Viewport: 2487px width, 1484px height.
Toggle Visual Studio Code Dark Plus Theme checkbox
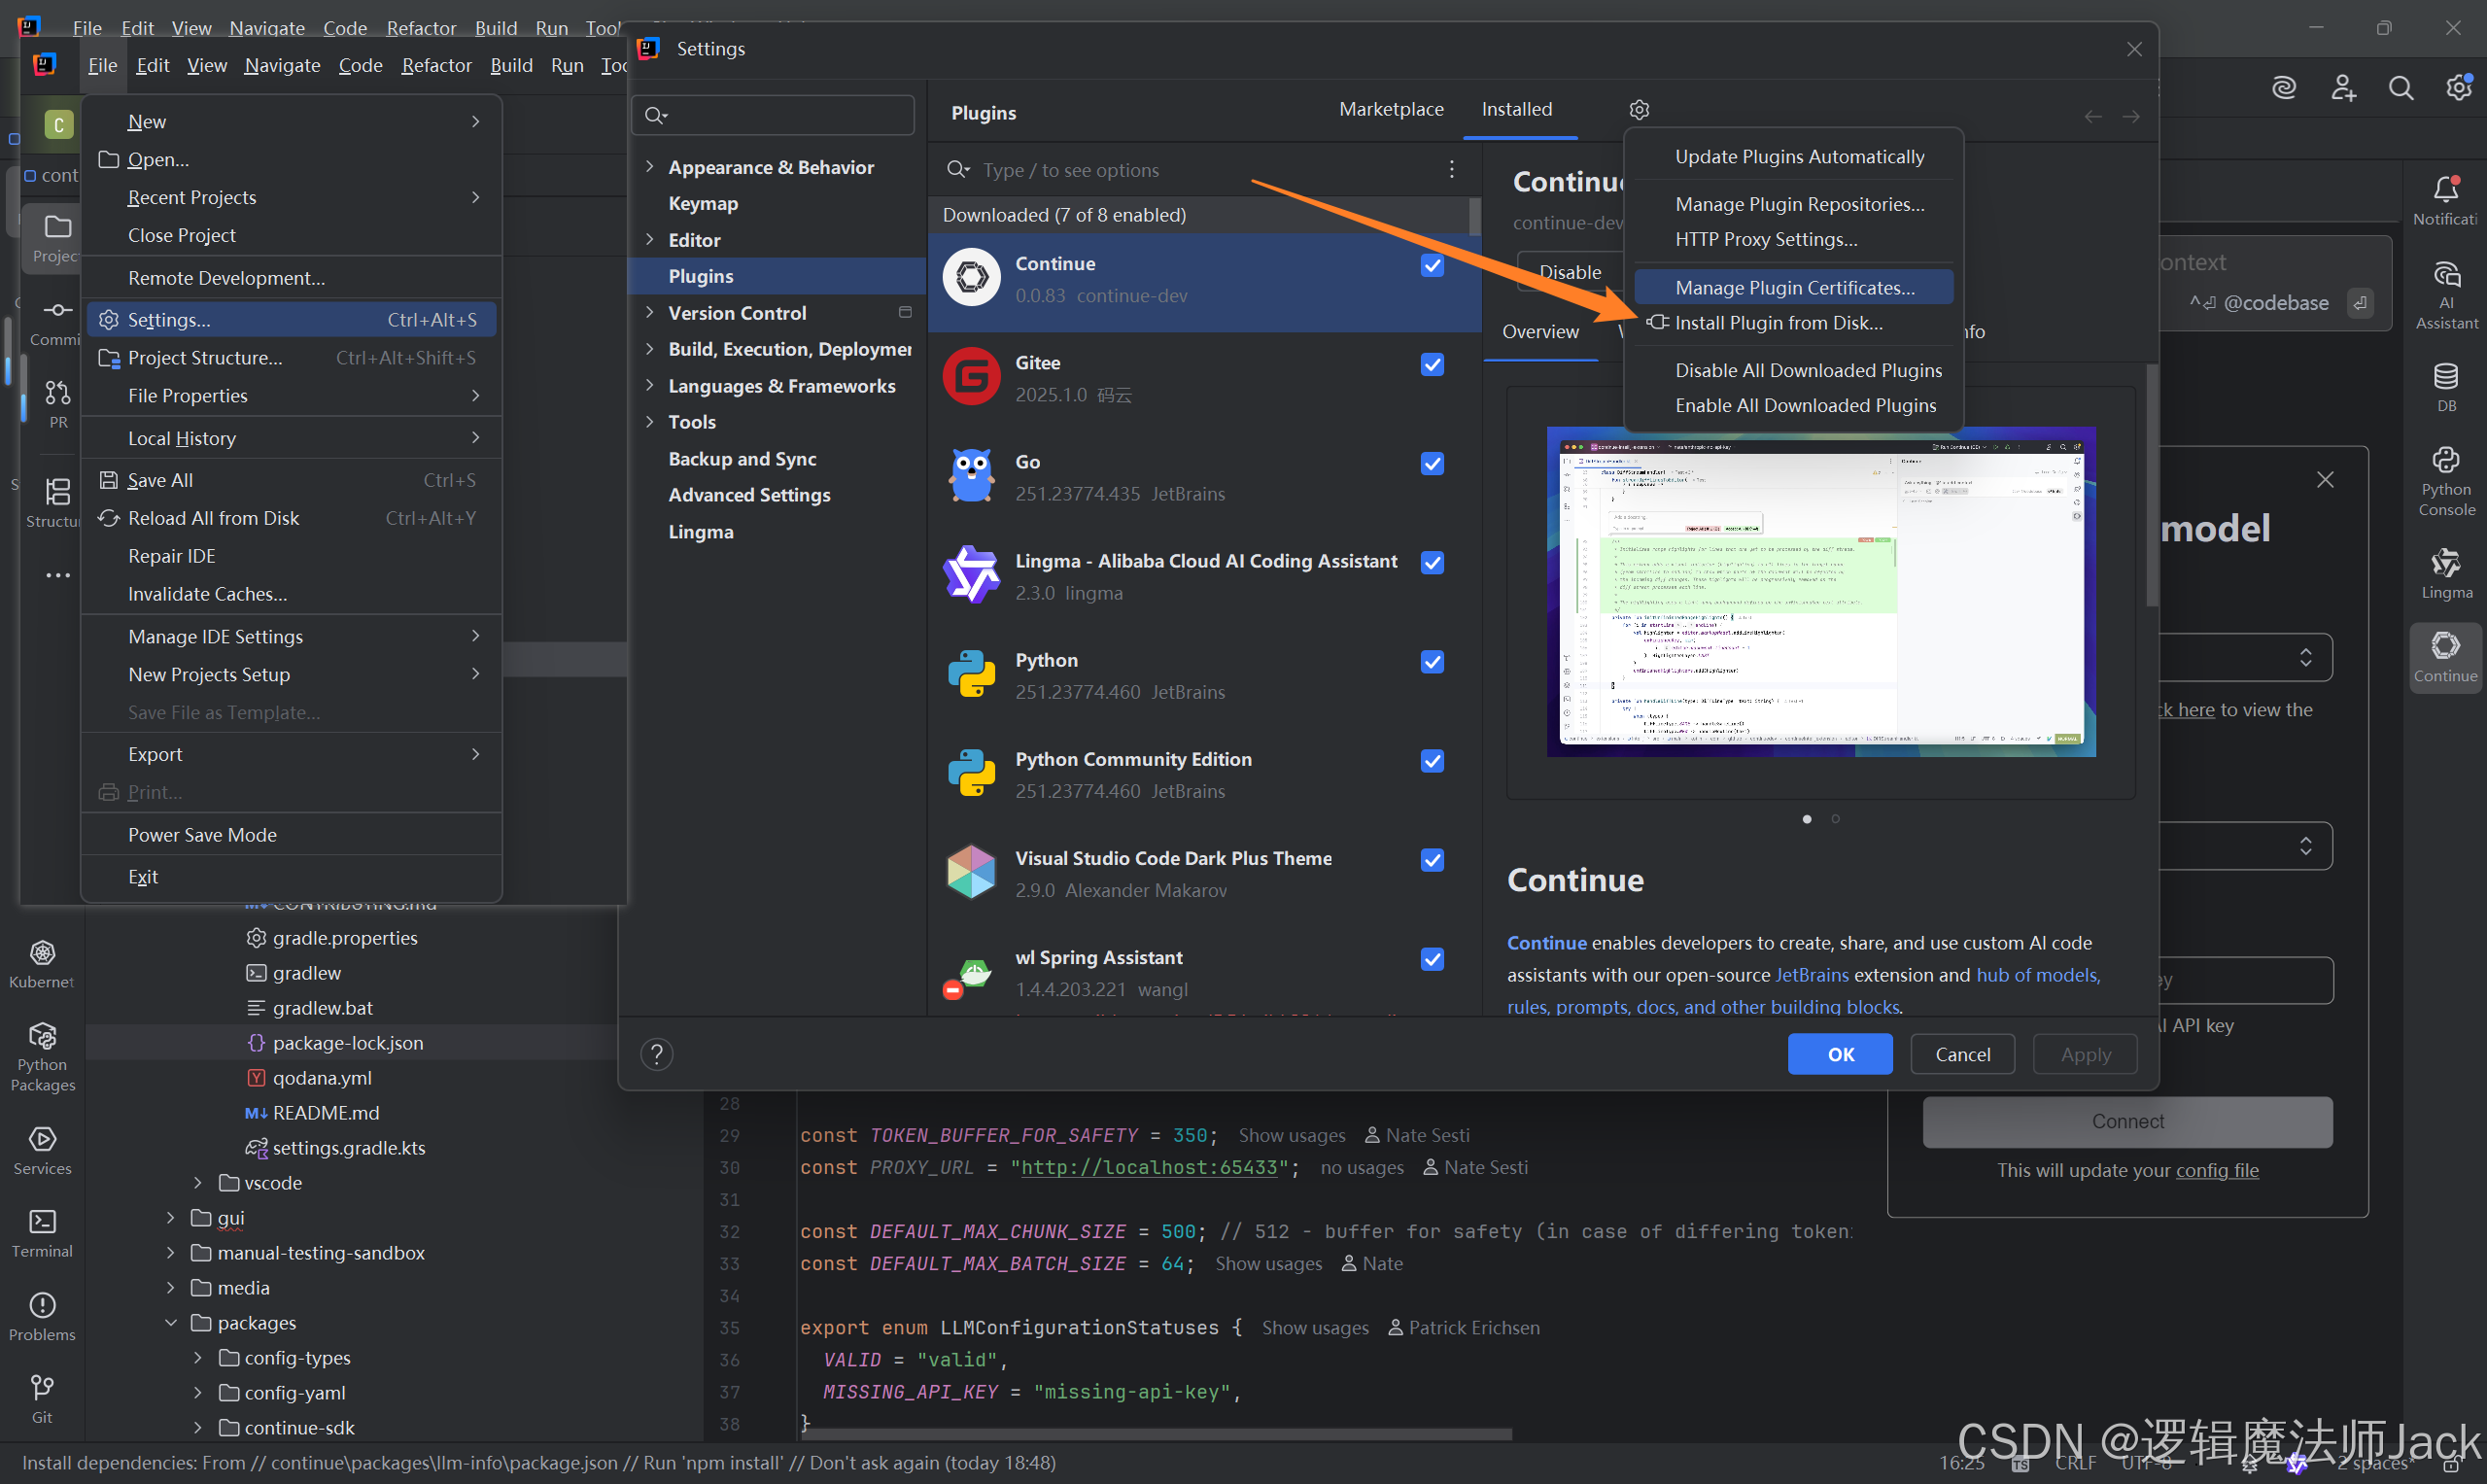pyautogui.click(x=1432, y=860)
